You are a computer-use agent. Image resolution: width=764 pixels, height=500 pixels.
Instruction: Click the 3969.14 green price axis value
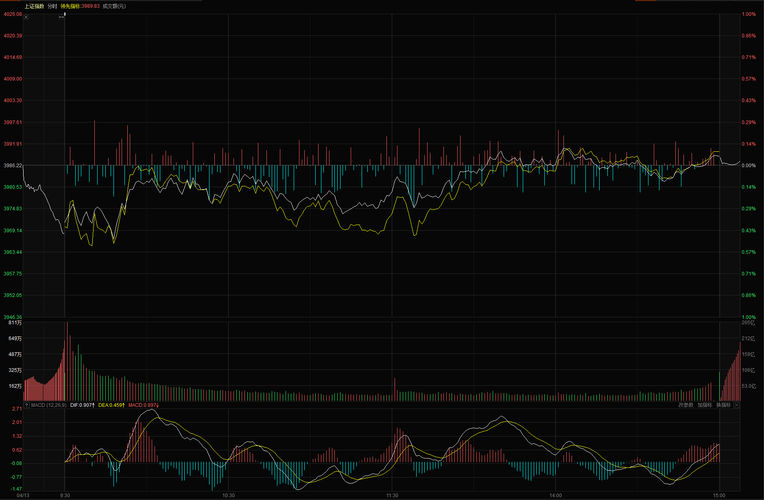coord(13,231)
